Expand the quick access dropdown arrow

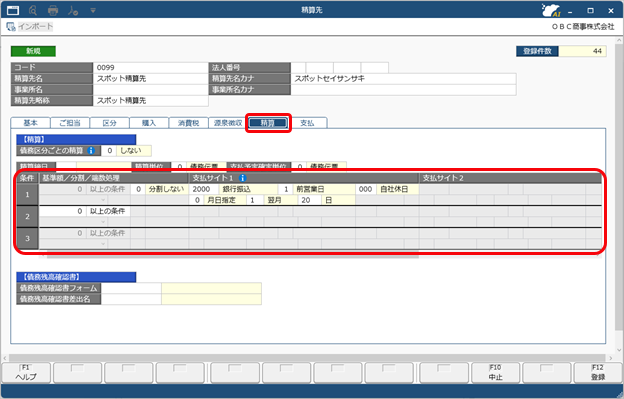click(x=93, y=10)
